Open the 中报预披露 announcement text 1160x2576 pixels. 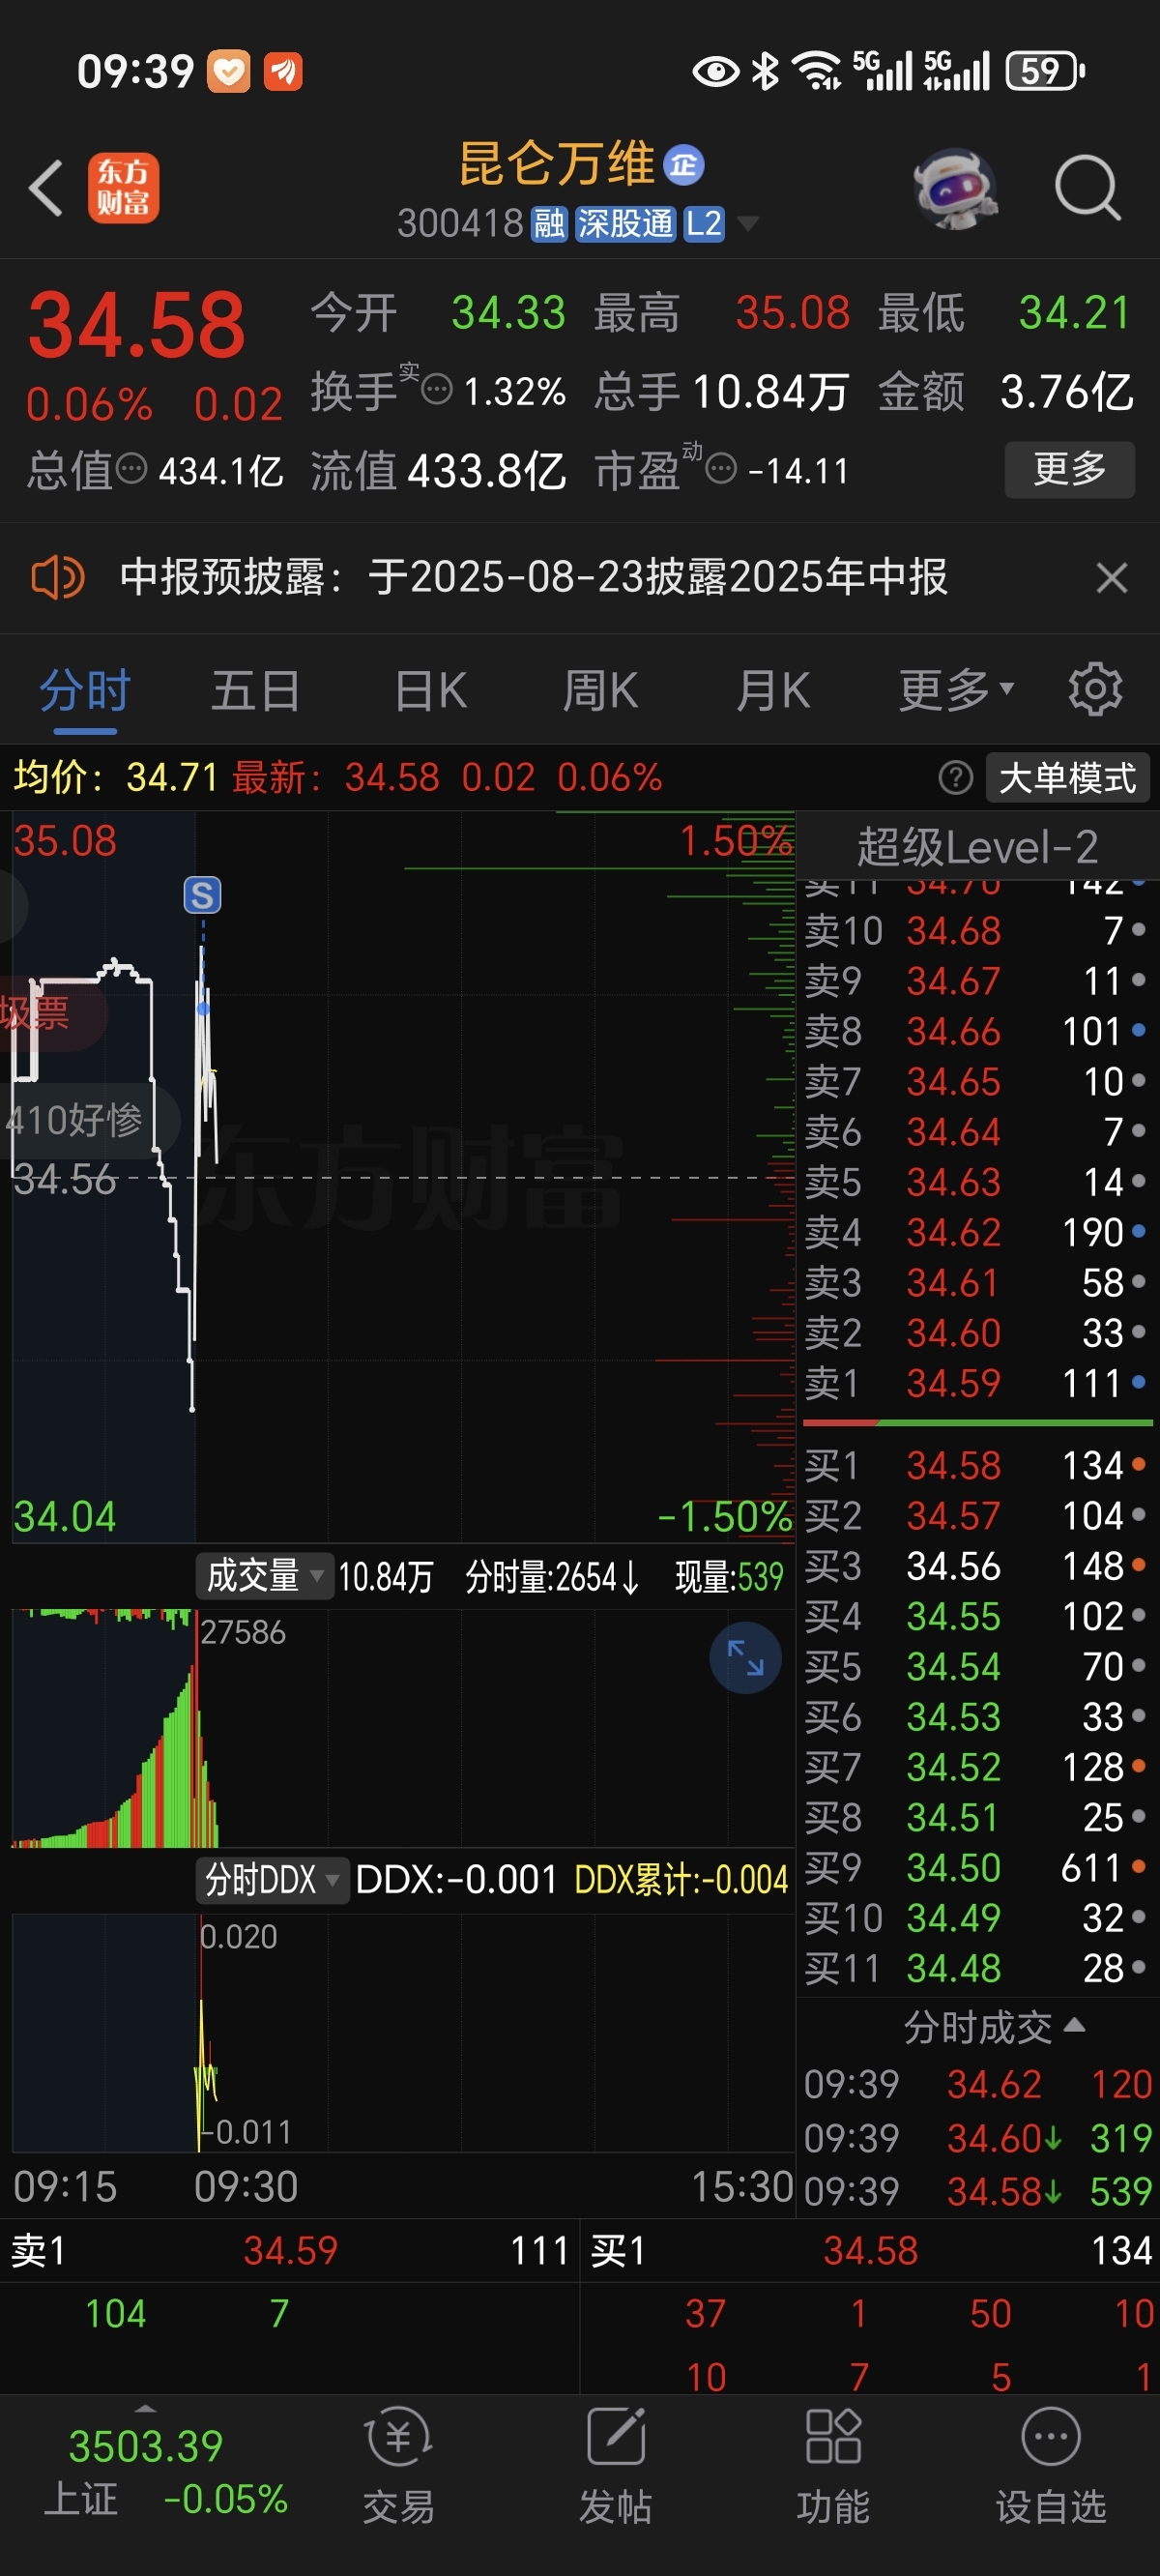(x=533, y=577)
